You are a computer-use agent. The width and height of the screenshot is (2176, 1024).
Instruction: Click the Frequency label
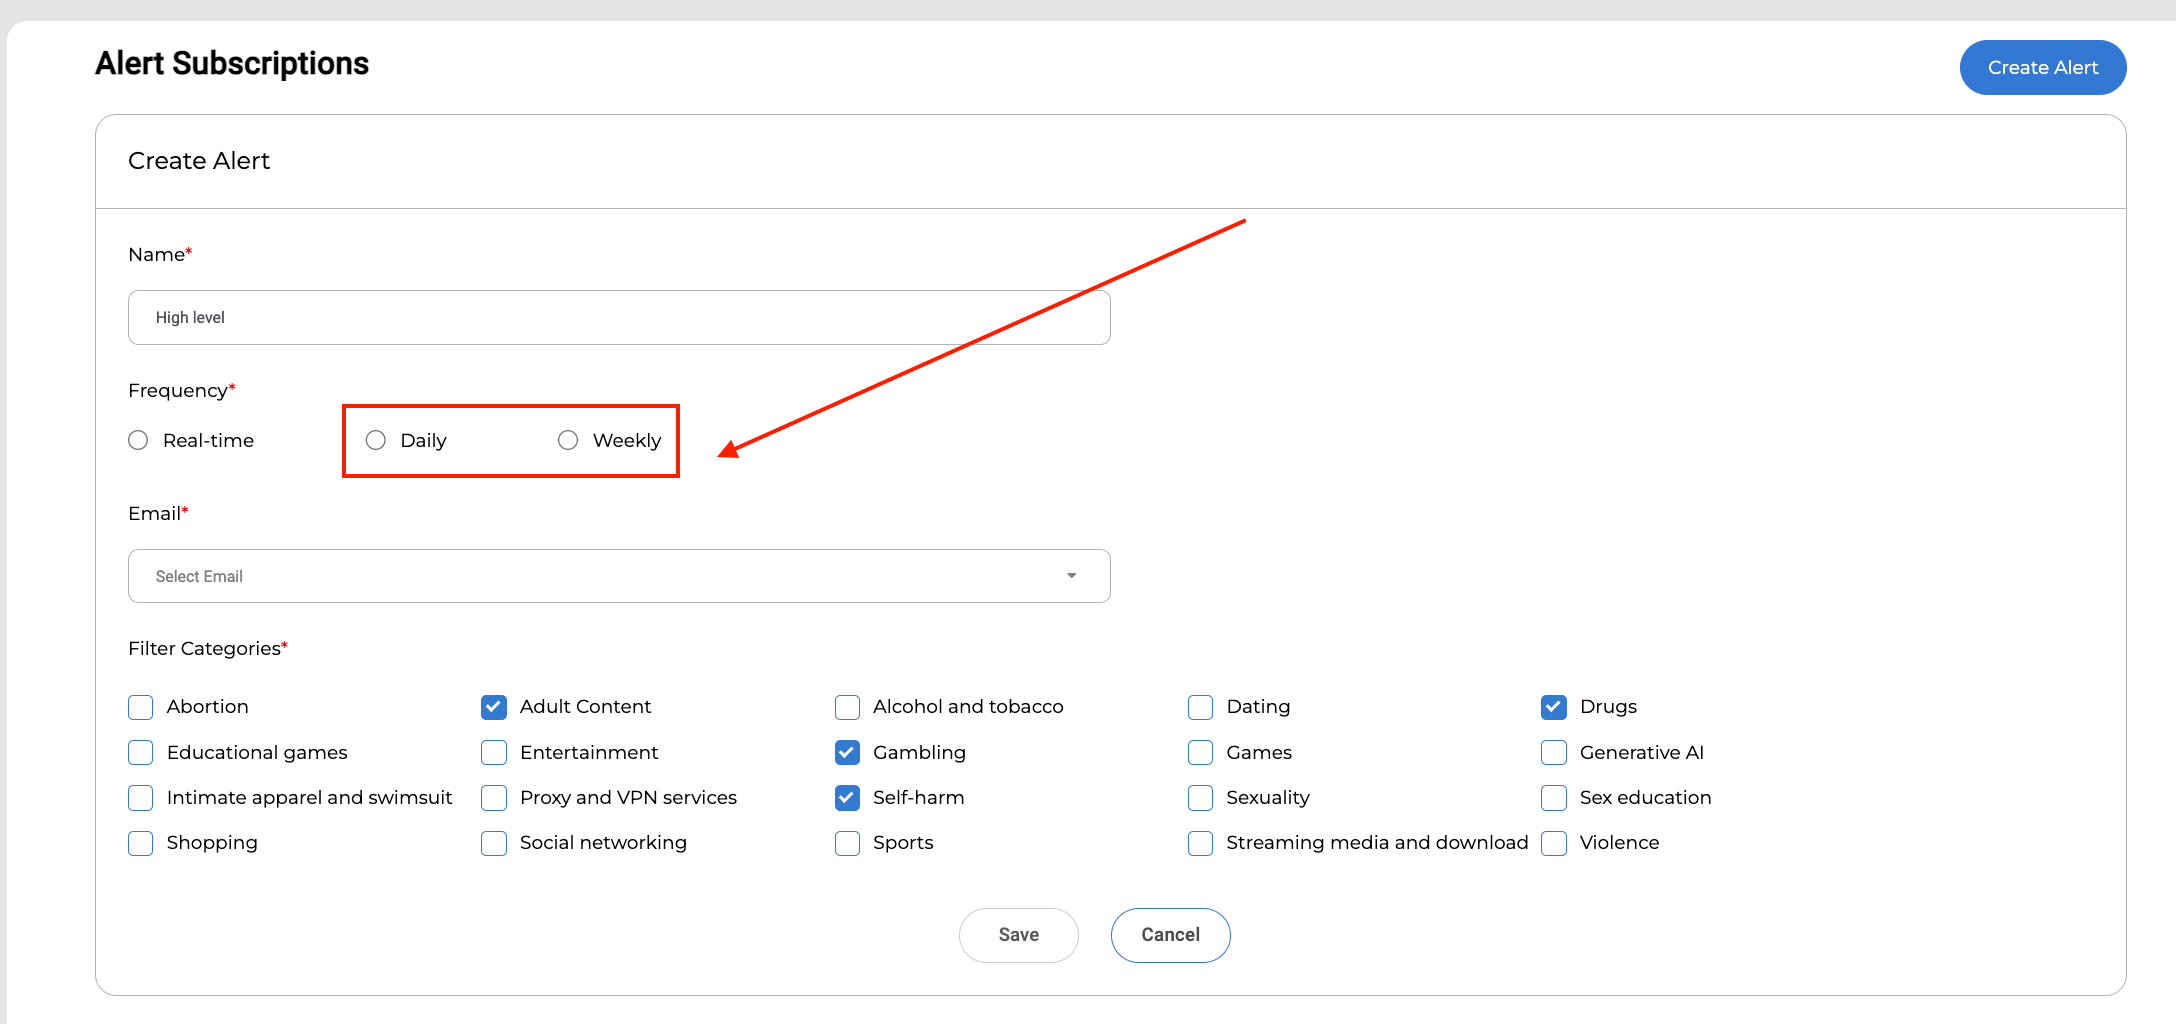[182, 391]
